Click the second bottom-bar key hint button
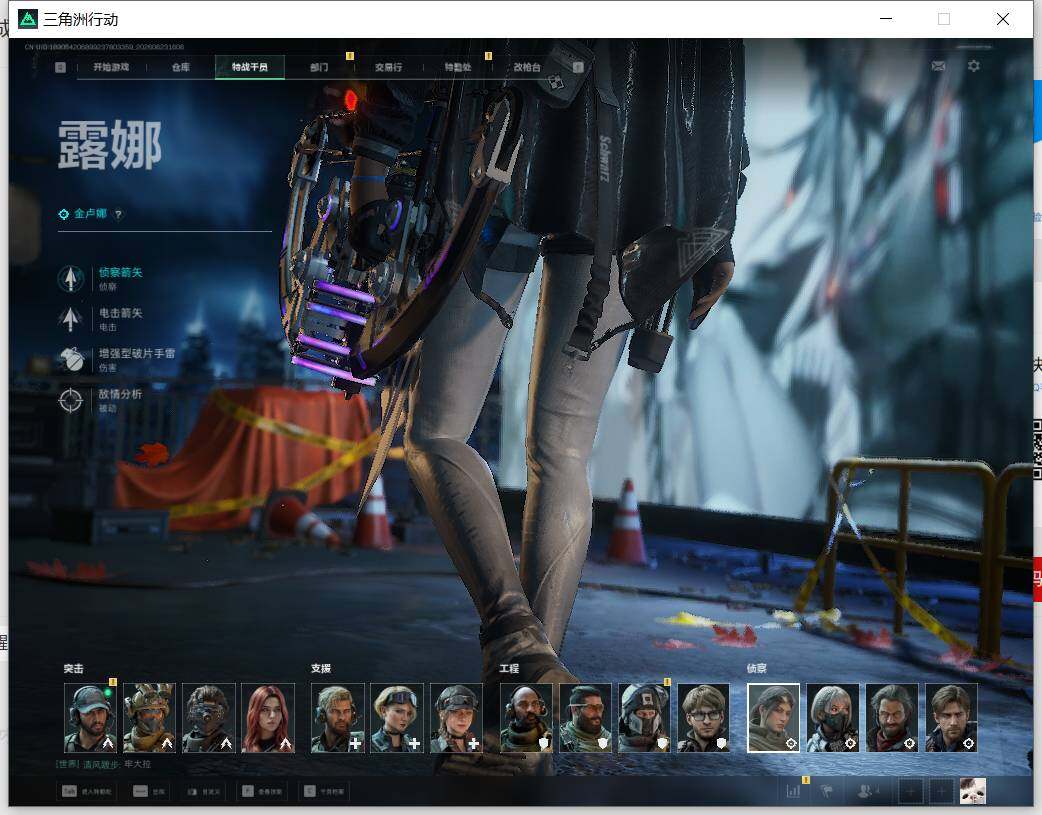 149,791
